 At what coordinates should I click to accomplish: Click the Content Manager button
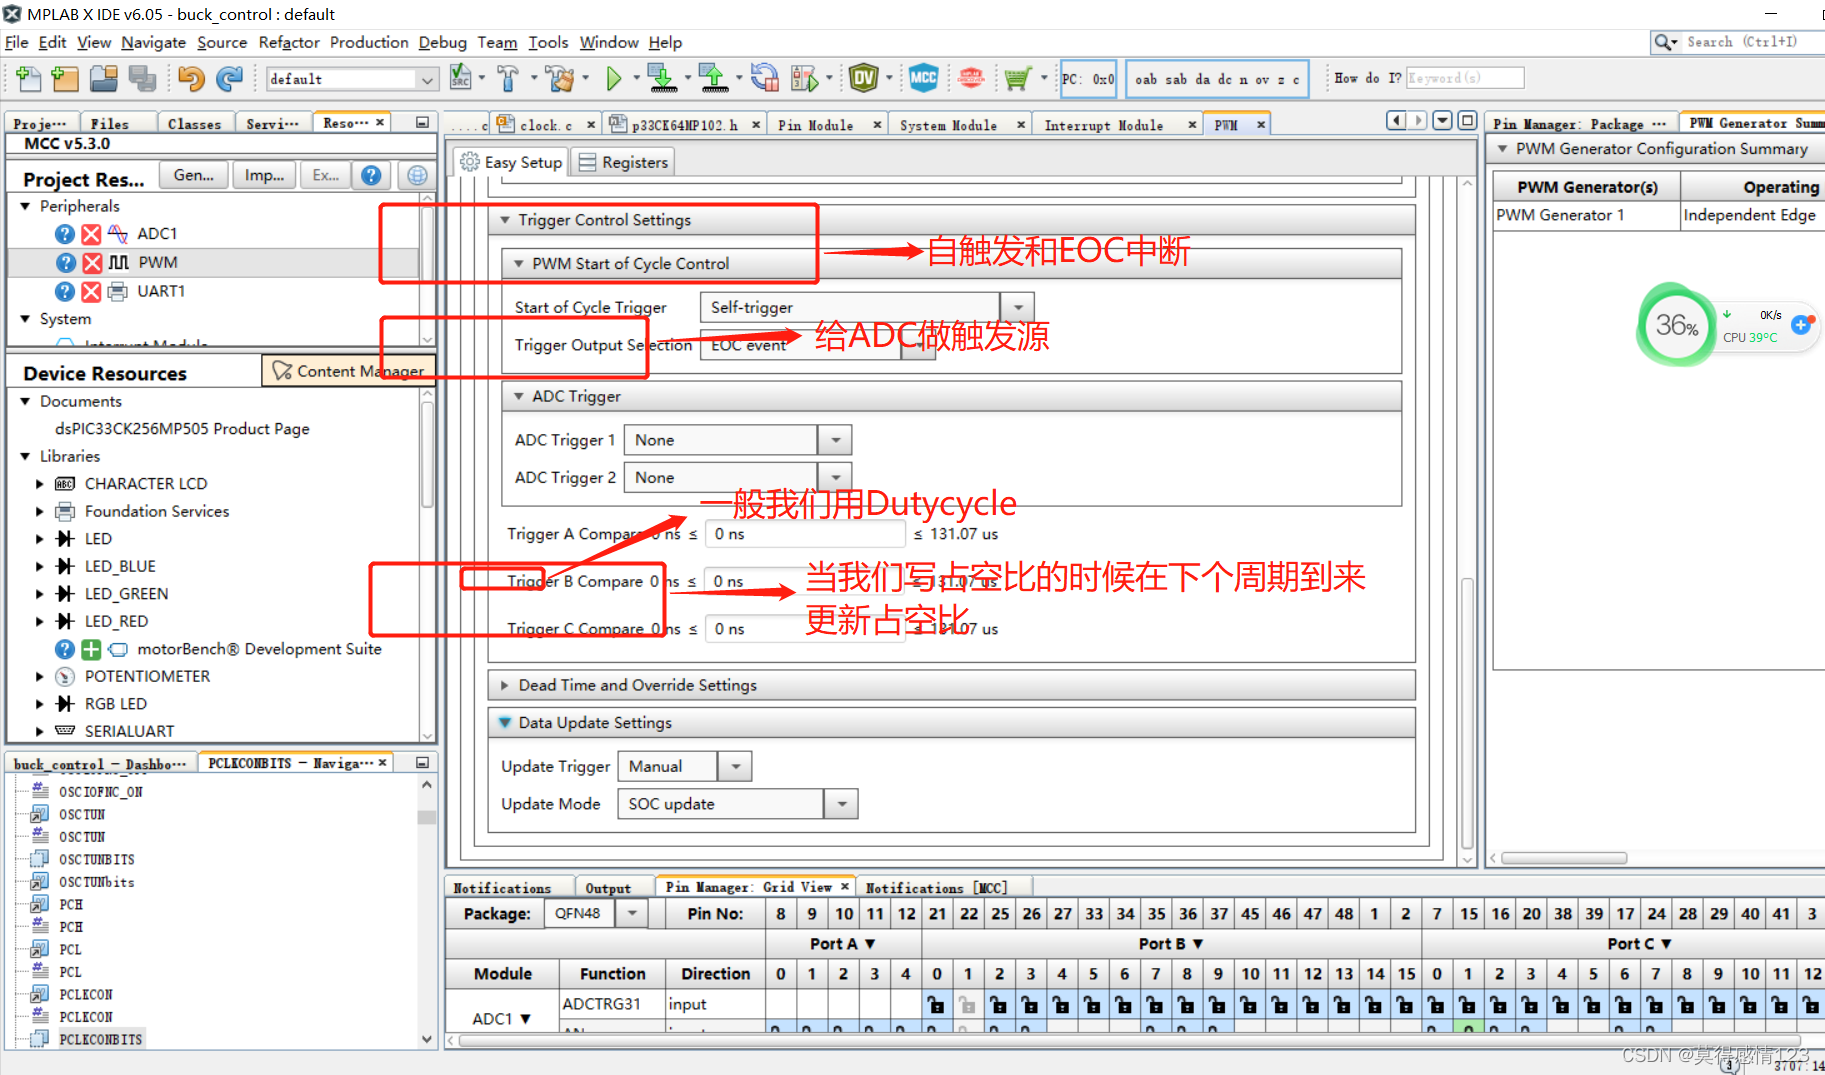click(348, 371)
